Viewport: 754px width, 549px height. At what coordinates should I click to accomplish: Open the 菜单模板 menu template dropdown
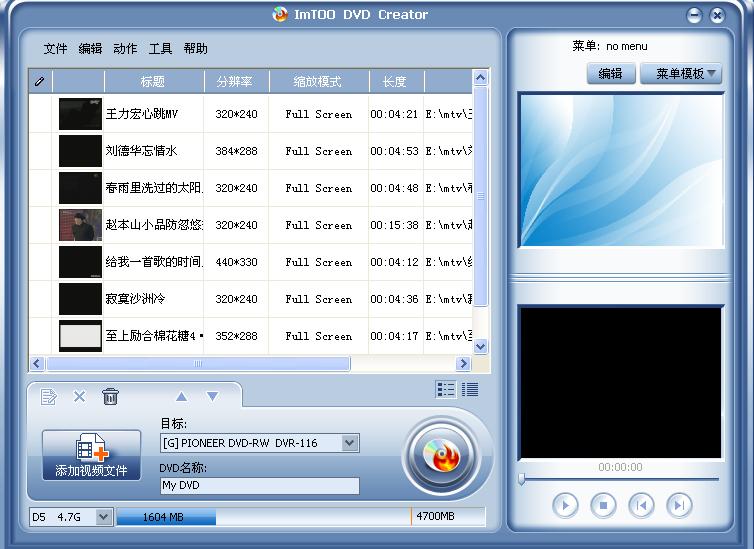click(681, 74)
